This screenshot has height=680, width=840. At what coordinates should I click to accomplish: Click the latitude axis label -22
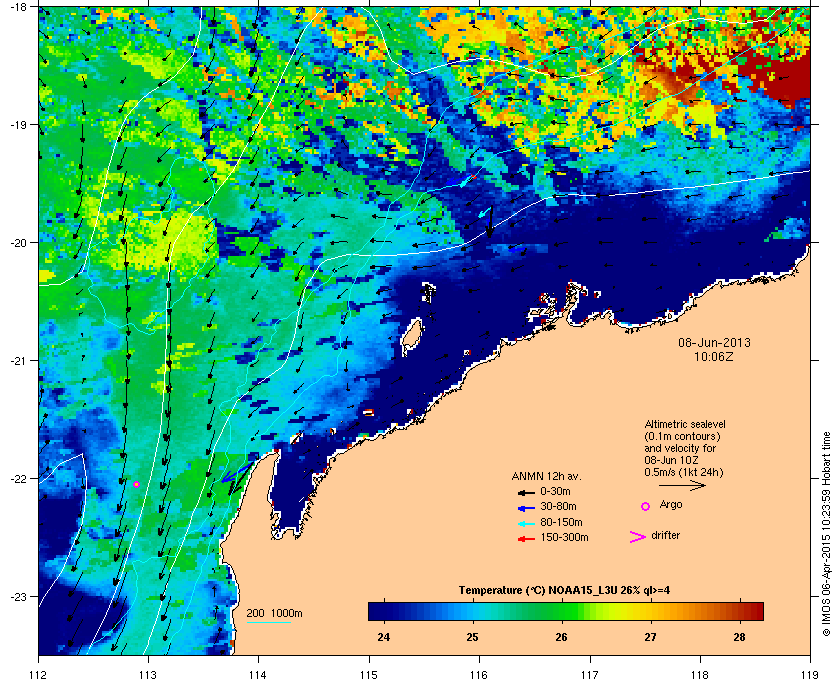[x=17, y=478]
